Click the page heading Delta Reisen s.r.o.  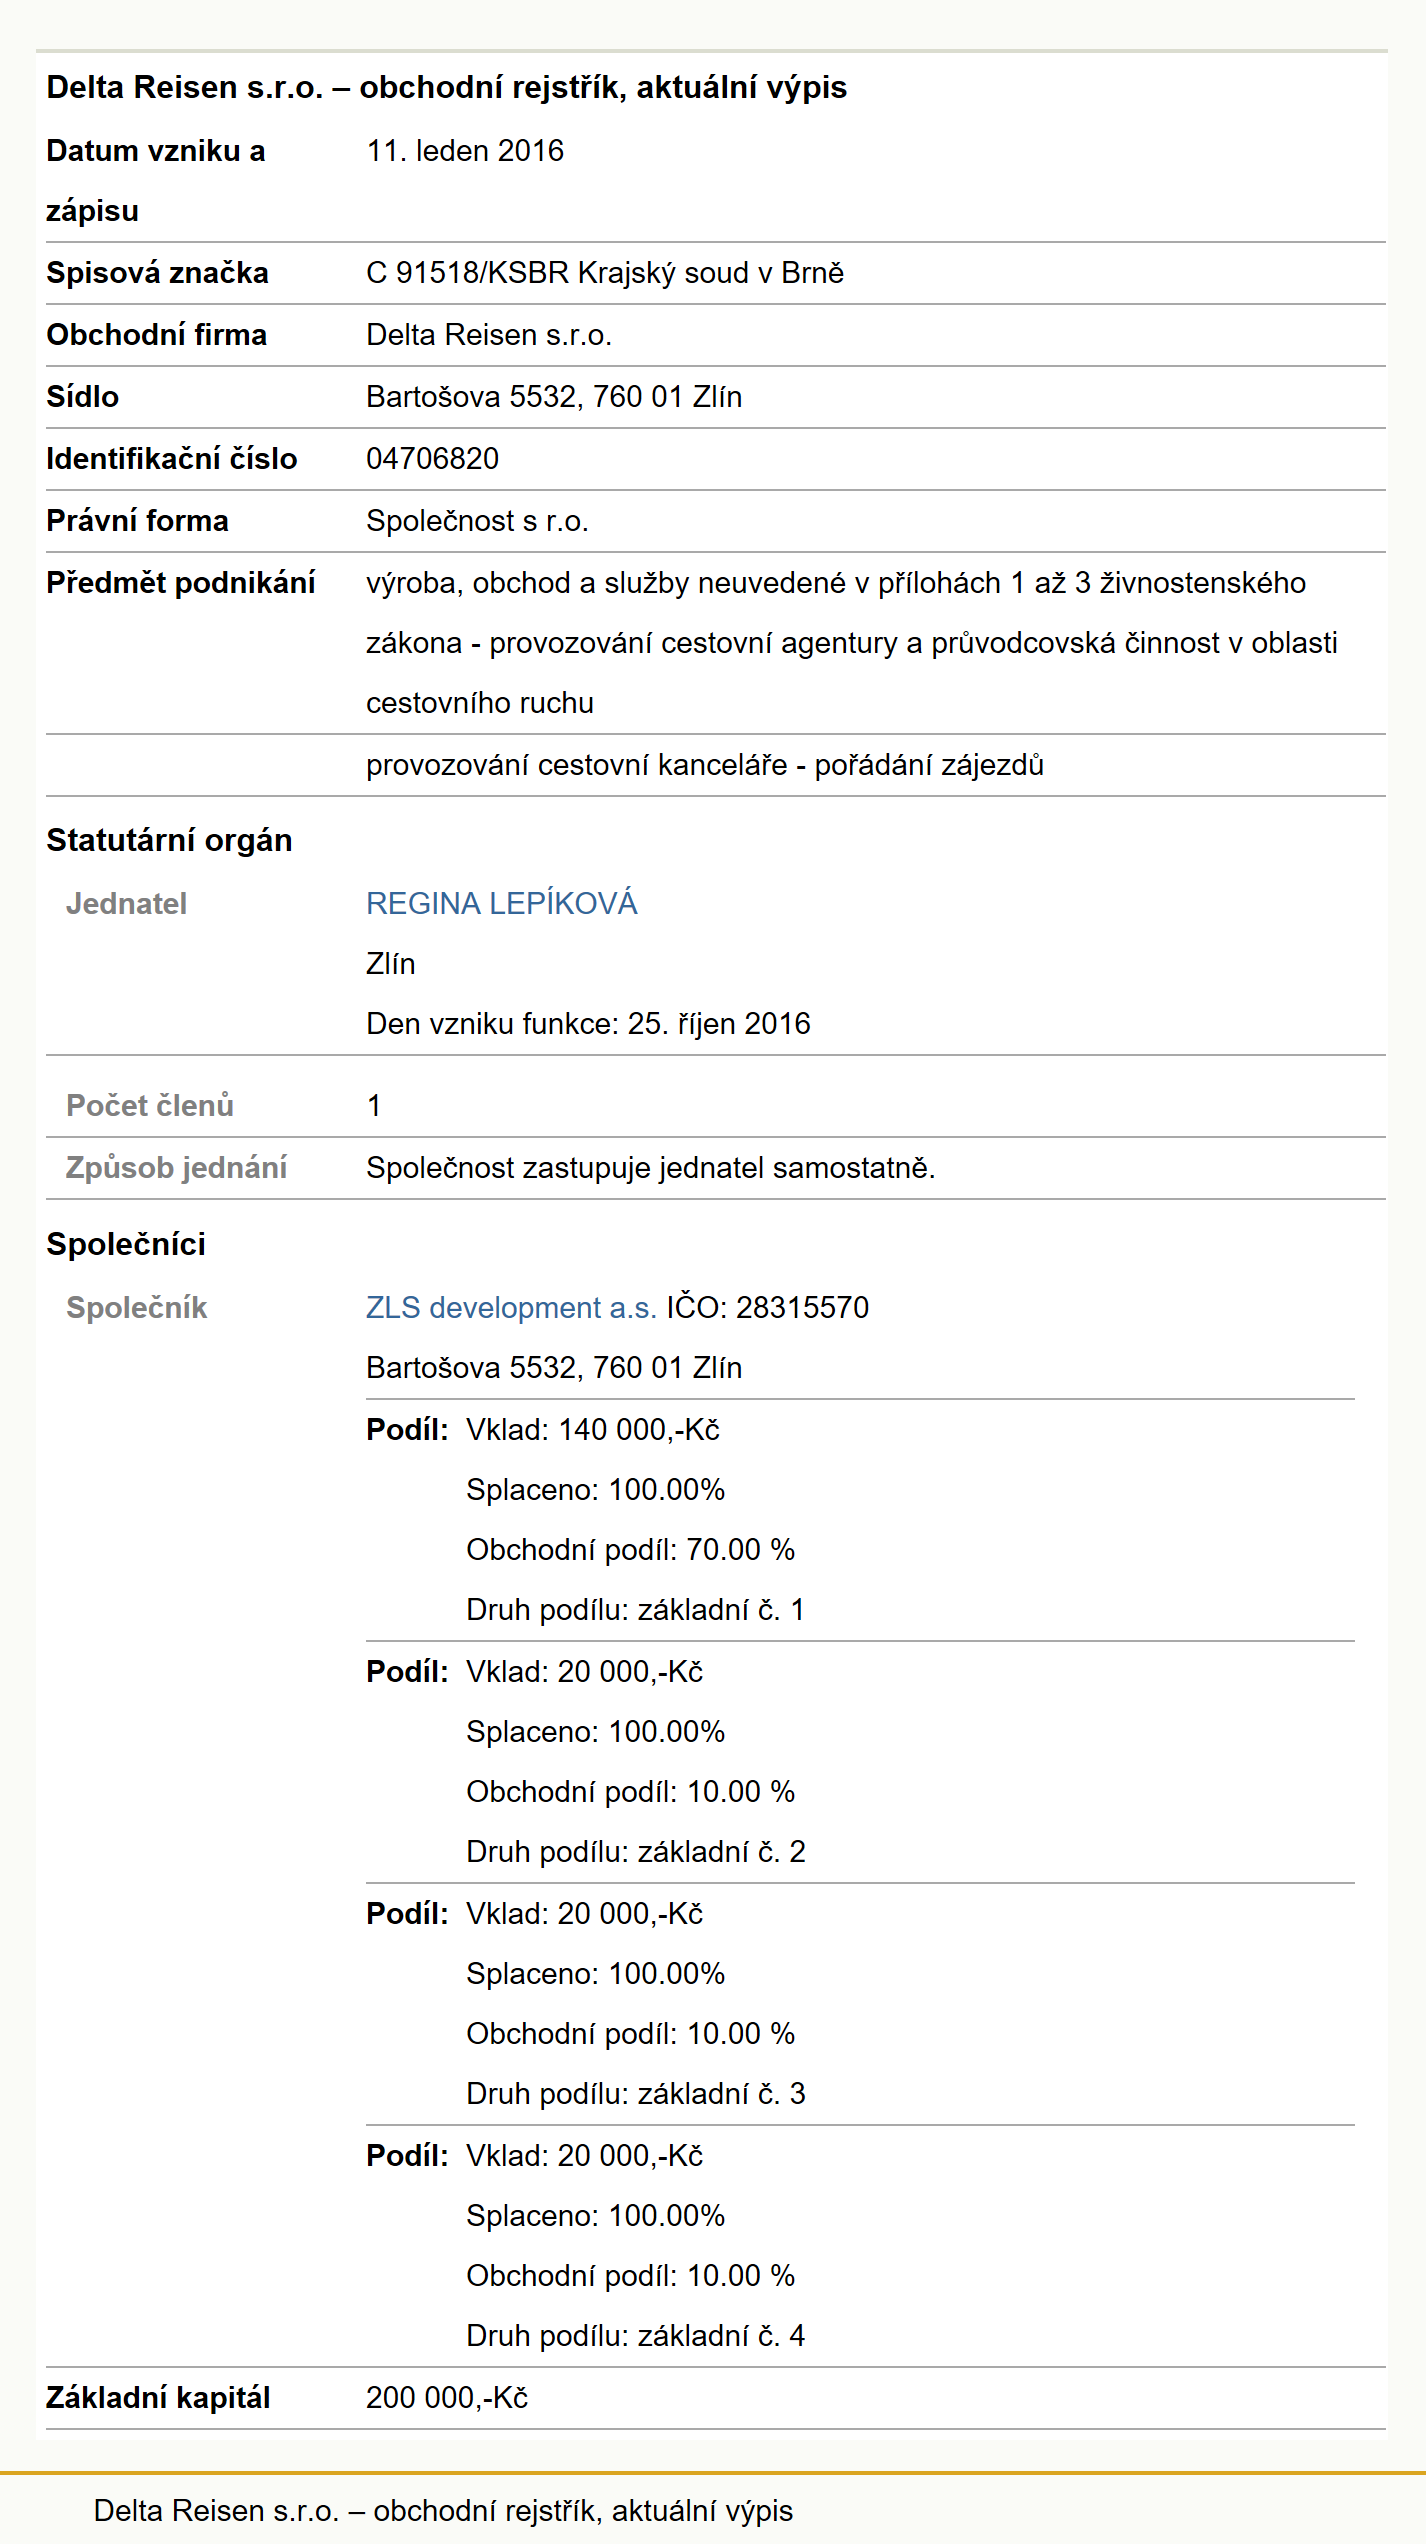pos(446,87)
